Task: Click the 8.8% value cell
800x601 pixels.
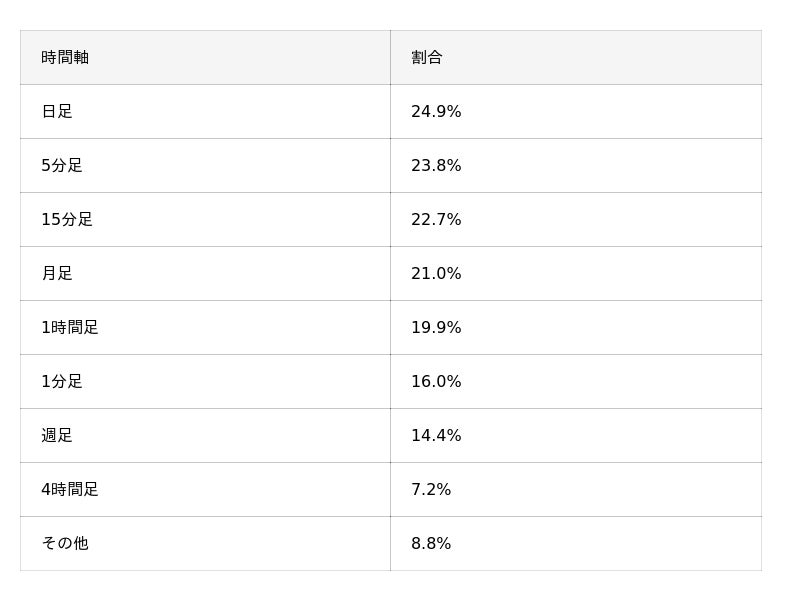Action: tap(431, 544)
